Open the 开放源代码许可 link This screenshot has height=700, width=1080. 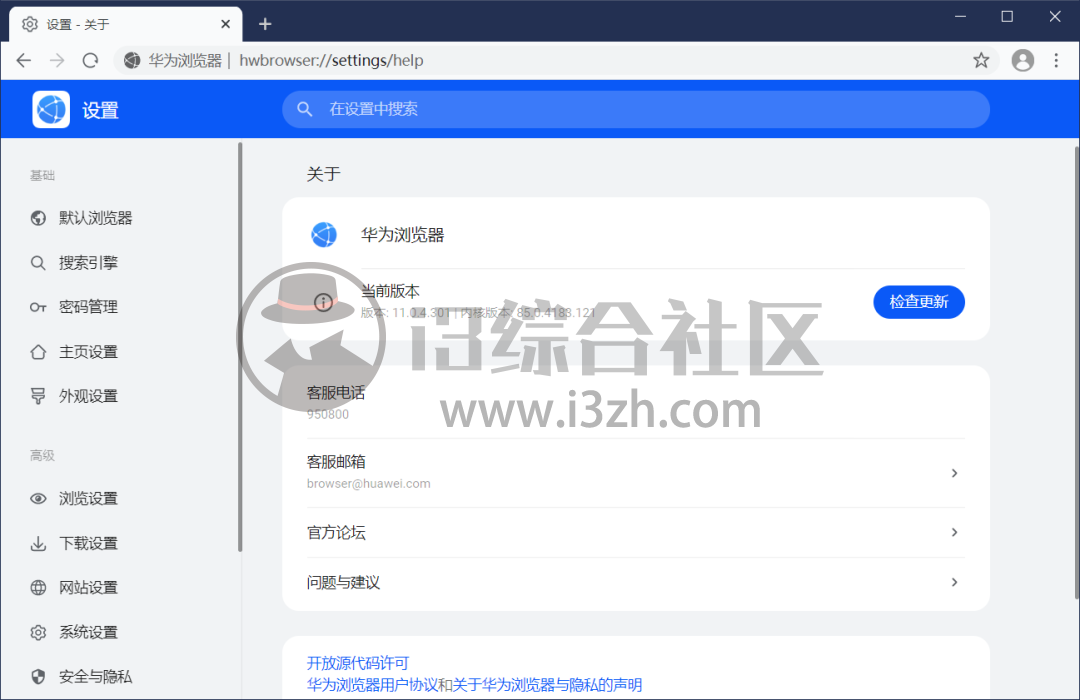pyautogui.click(x=357, y=663)
